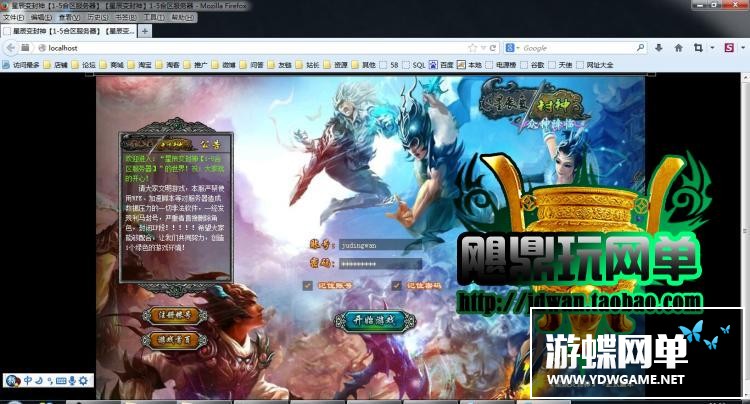Bookmark this page with the star icon
This screenshot has height=404, width=750.
coord(473,48)
